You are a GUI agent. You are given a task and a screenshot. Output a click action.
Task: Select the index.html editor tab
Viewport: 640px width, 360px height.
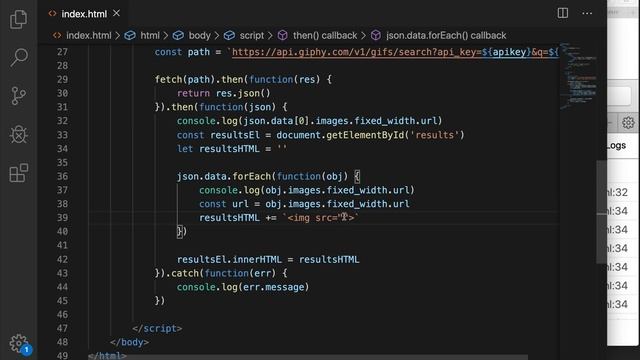pyautogui.click(x=84, y=14)
